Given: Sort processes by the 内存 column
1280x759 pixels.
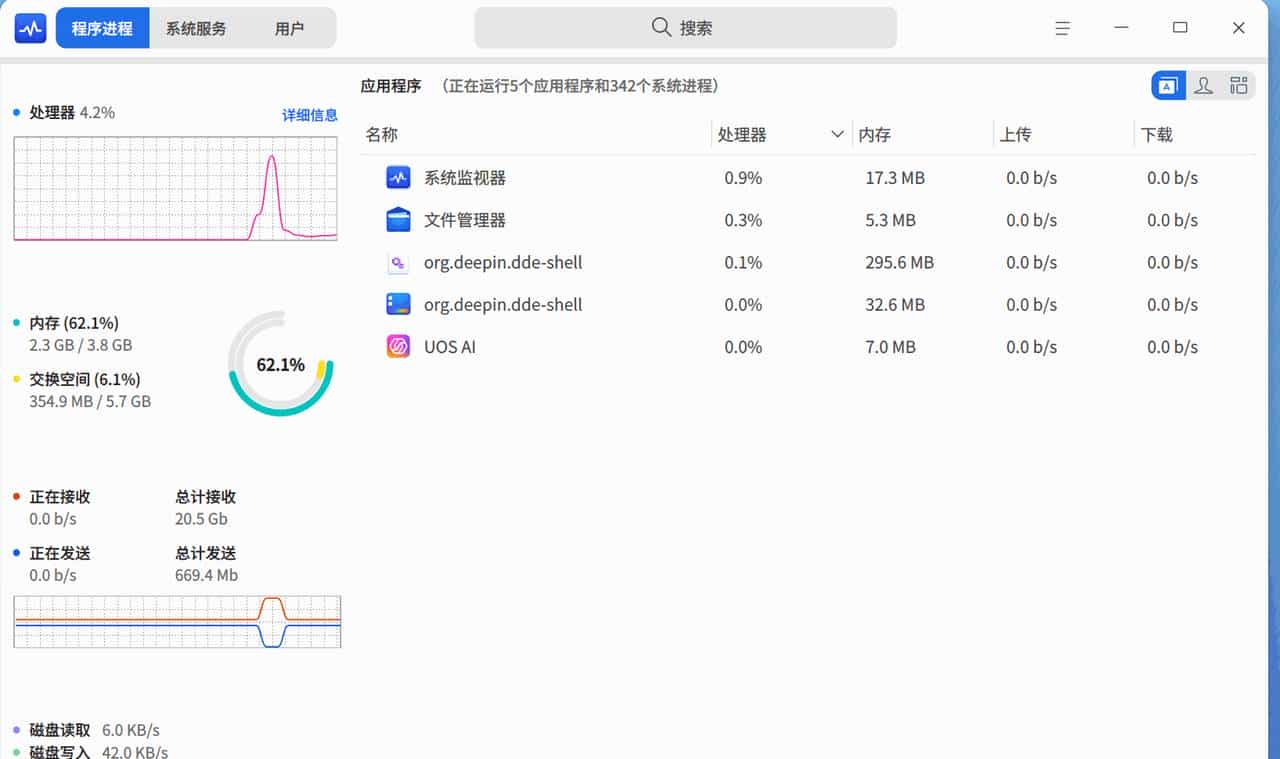Looking at the screenshot, I should pyautogui.click(x=874, y=134).
